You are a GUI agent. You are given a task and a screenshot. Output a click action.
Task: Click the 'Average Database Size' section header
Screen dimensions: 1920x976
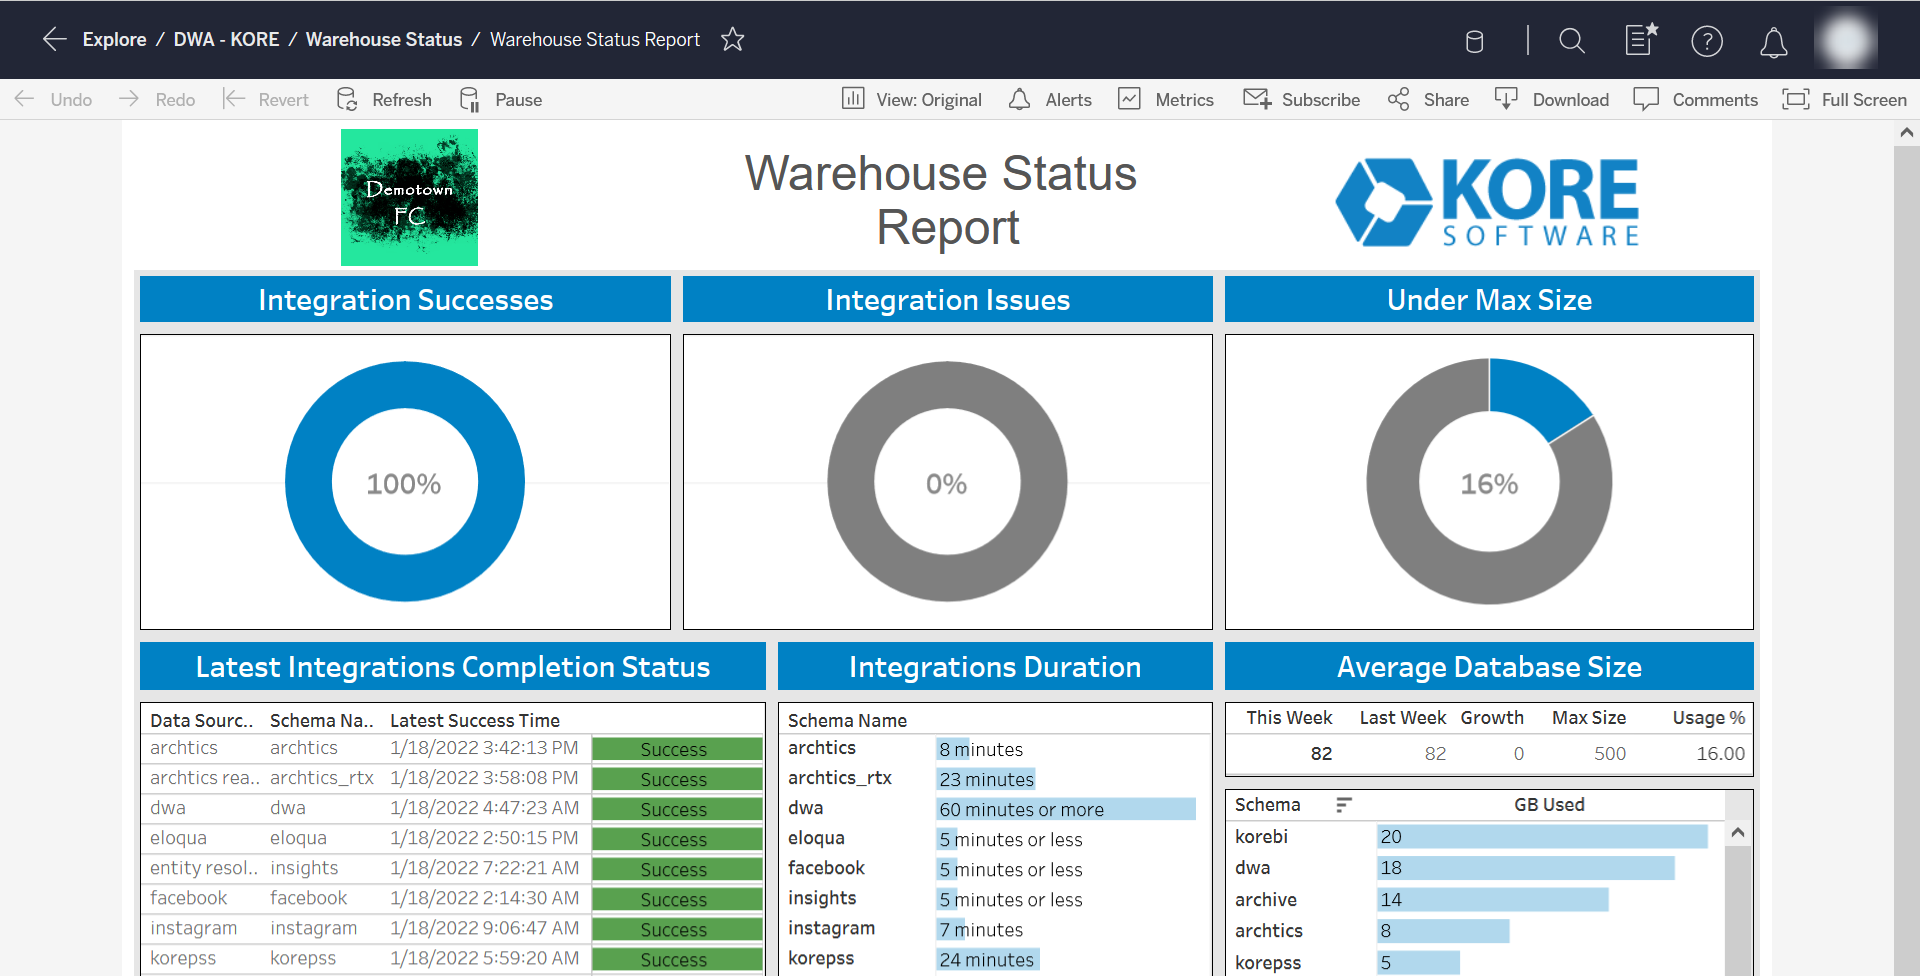click(x=1489, y=666)
